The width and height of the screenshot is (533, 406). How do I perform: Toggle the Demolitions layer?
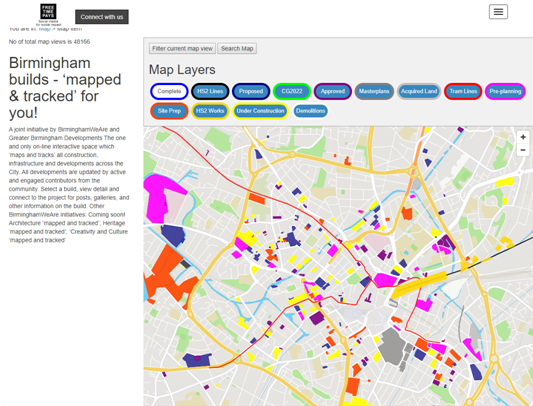click(x=310, y=111)
